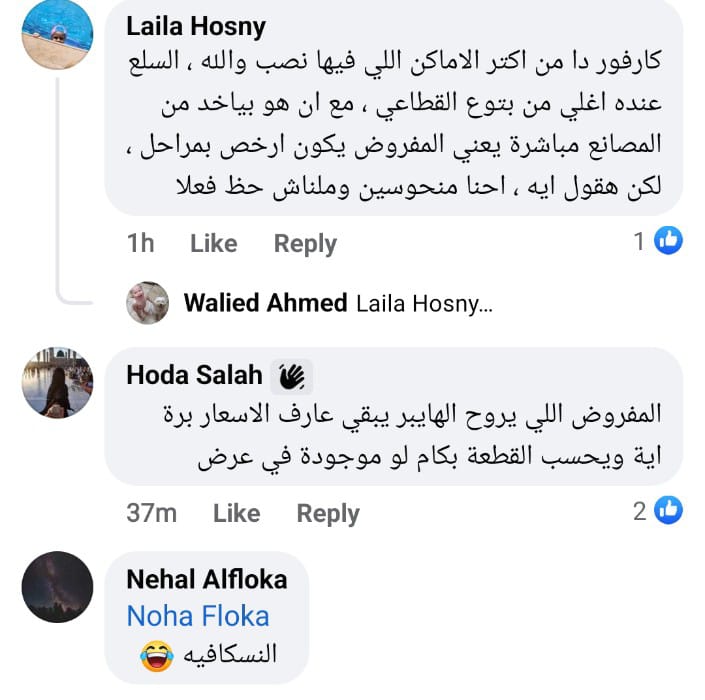Open Hoda Salah's profile picture
The height and width of the screenshot is (700, 705).
pyautogui.click(x=58, y=383)
